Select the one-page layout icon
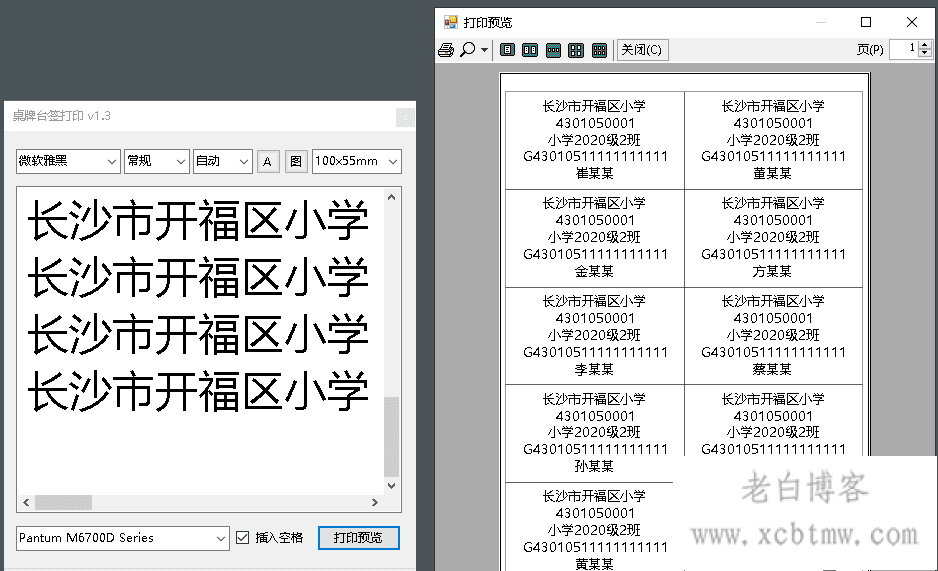This screenshot has width=938, height=571. (507, 50)
